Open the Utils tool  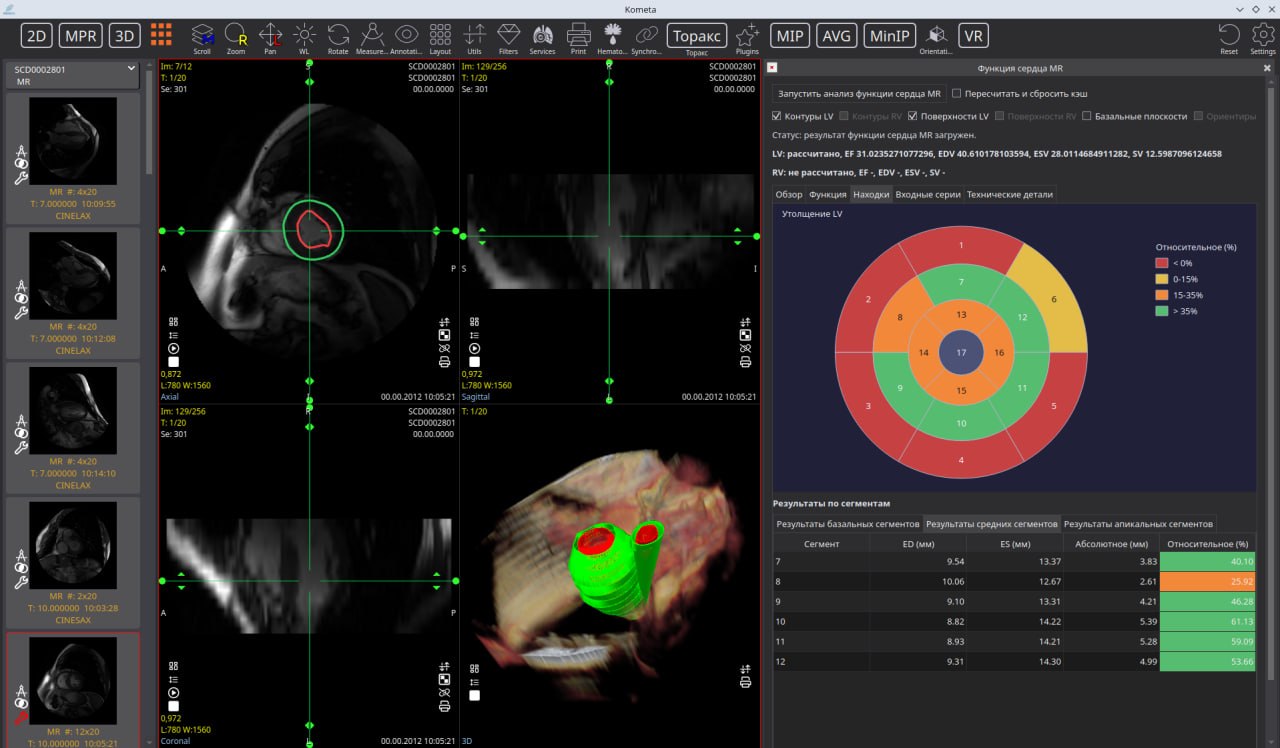(x=475, y=36)
